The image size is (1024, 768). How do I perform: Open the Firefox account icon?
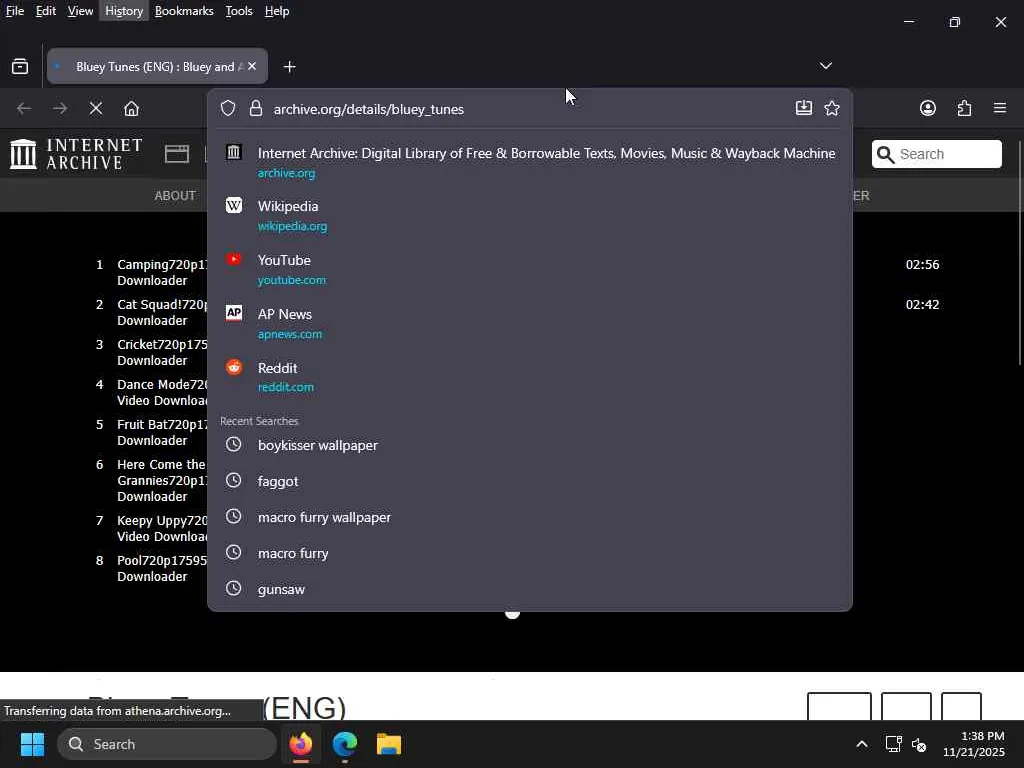click(x=928, y=108)
